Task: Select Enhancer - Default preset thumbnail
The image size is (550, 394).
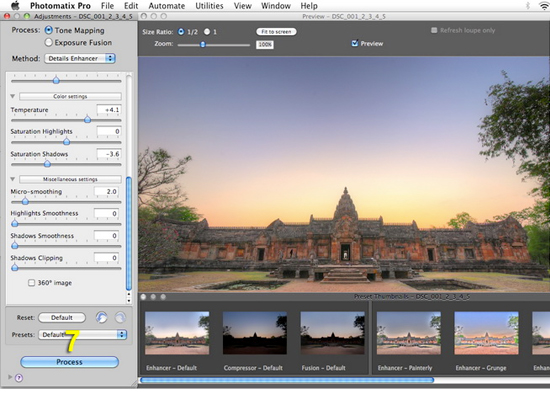Action: tap(177, 333)
